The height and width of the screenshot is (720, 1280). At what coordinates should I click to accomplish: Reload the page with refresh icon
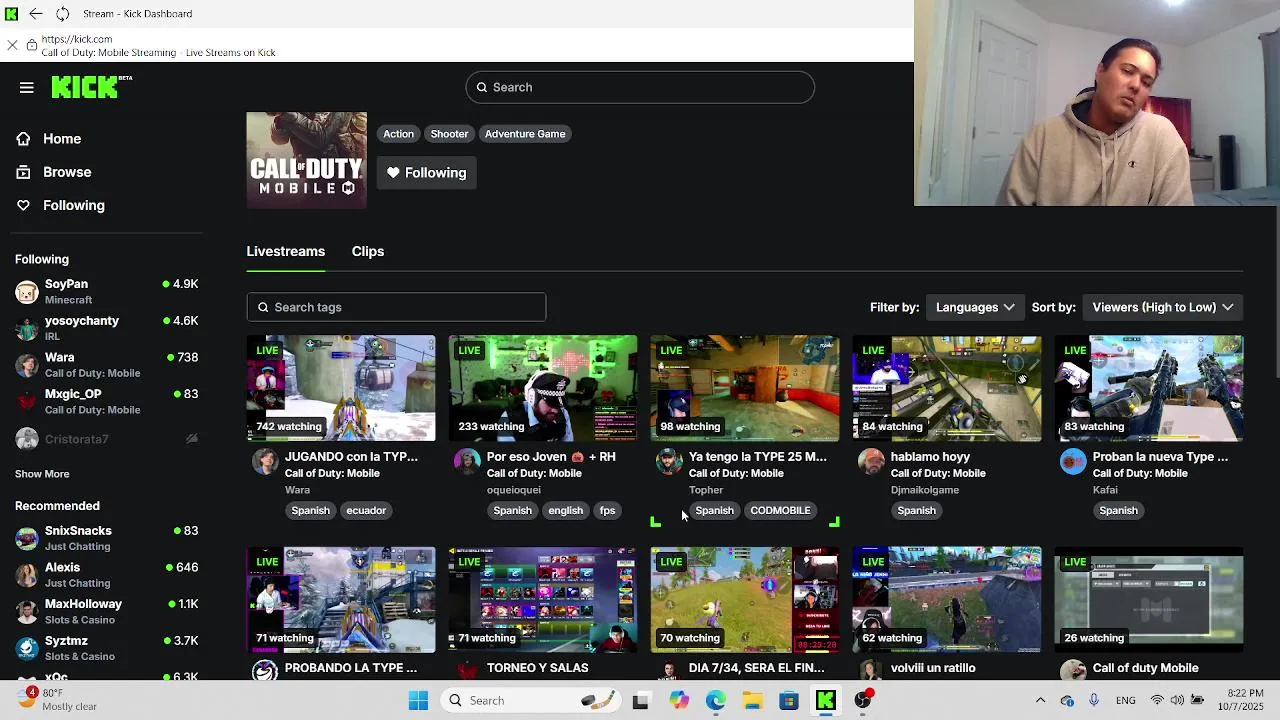(x=62, y=14)
